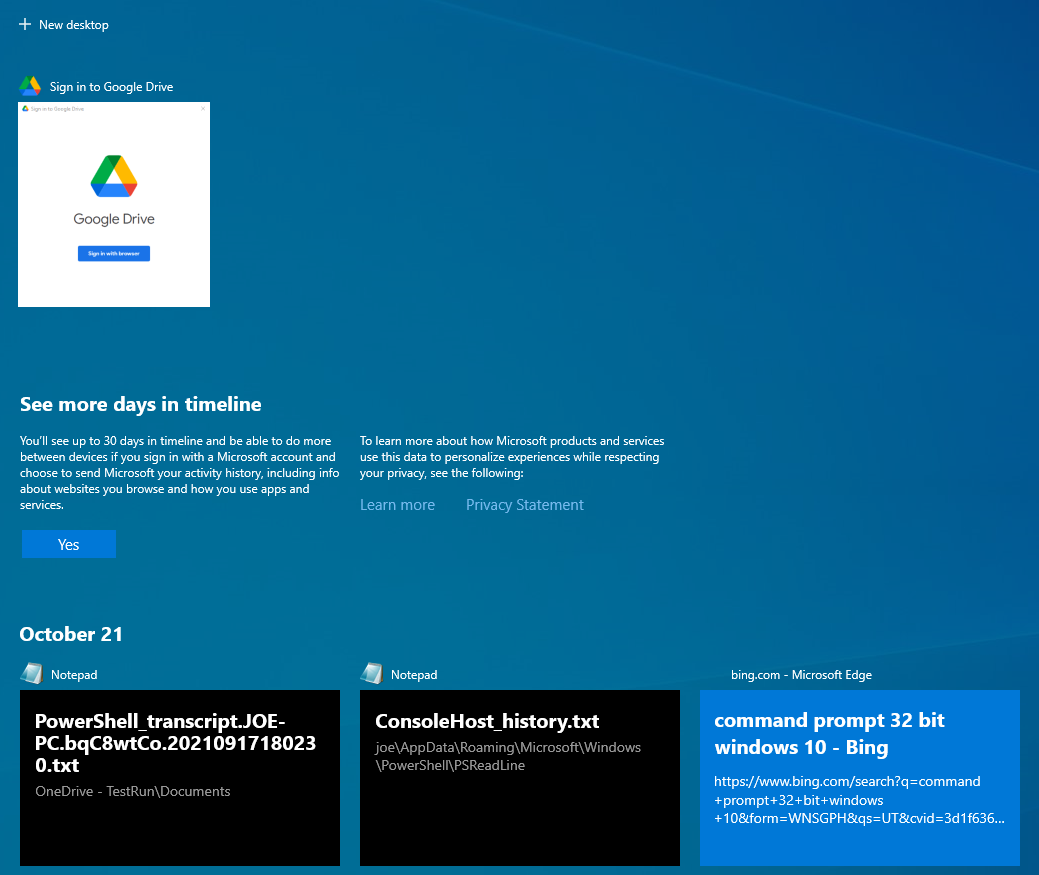
Task: Click the Google Drive icon beside window title
Action: [x=30, y=86]
